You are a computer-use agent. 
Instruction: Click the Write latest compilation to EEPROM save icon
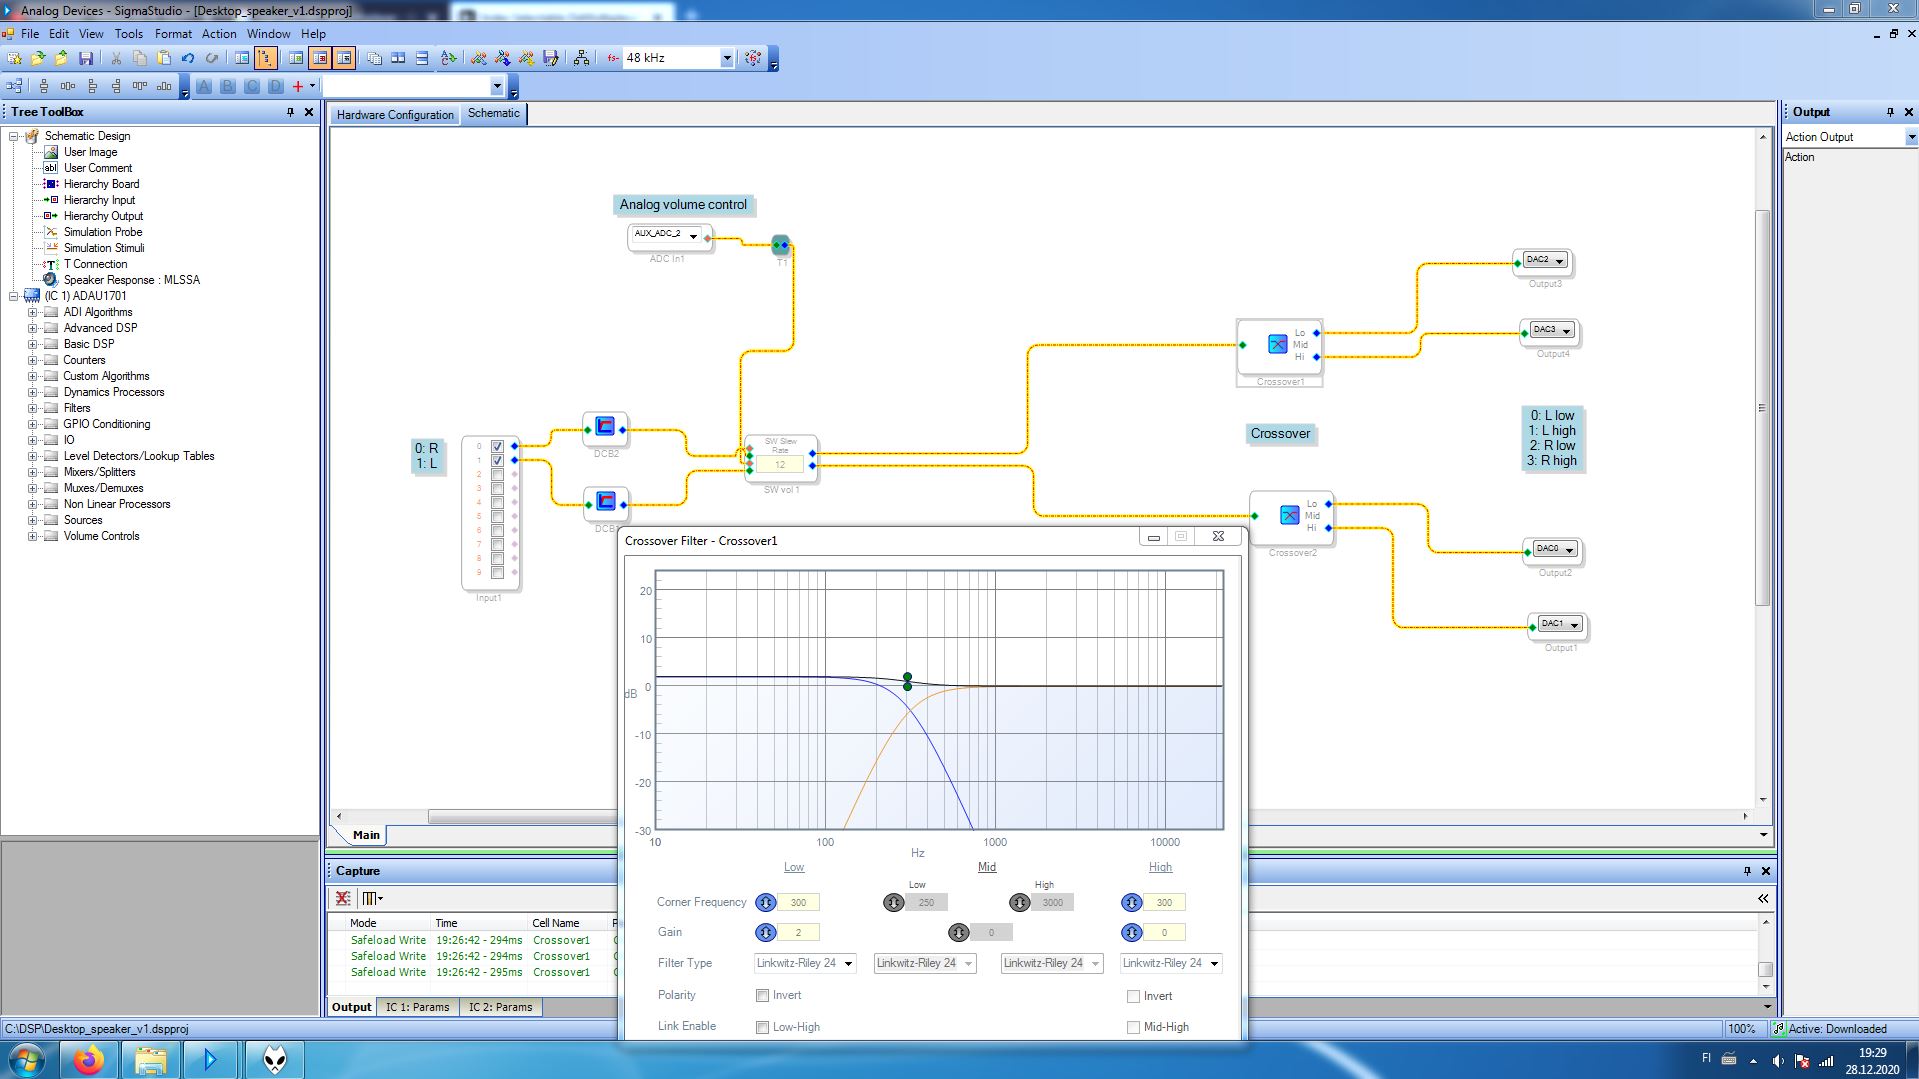[x=550, y=58]
